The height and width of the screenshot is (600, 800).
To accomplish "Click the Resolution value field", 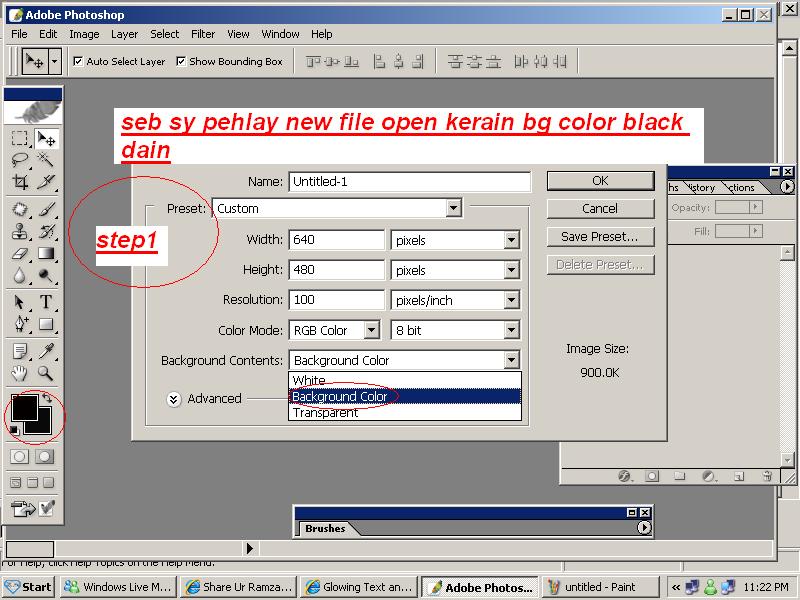I will tap(337, 299).
